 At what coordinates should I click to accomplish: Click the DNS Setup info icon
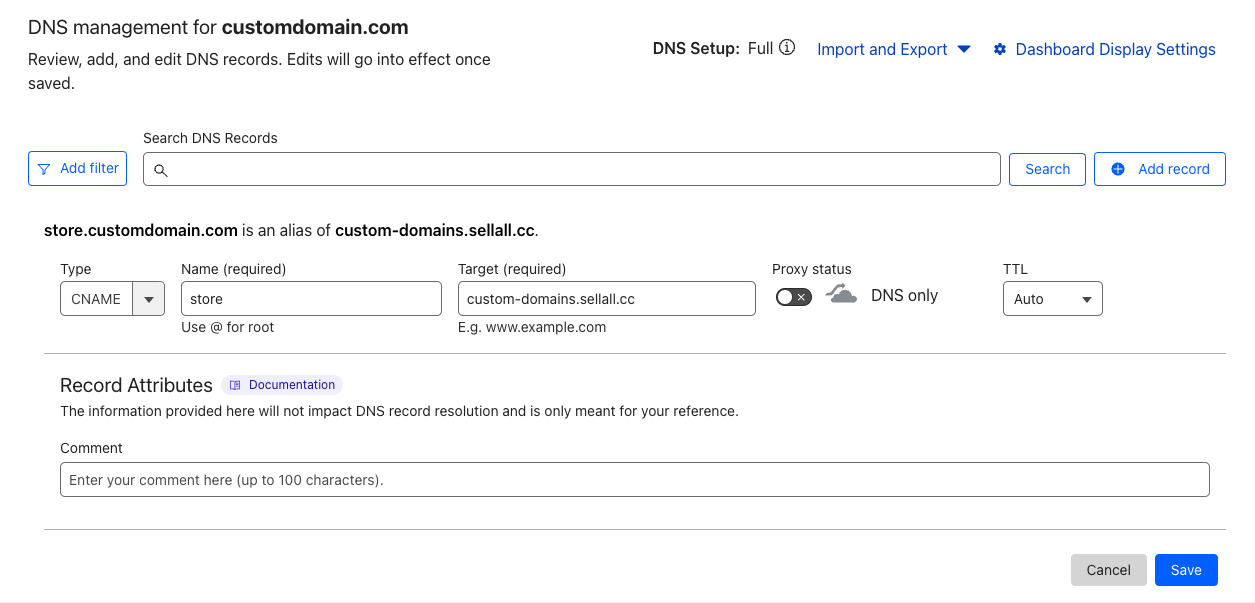click(x=787, y=48)
